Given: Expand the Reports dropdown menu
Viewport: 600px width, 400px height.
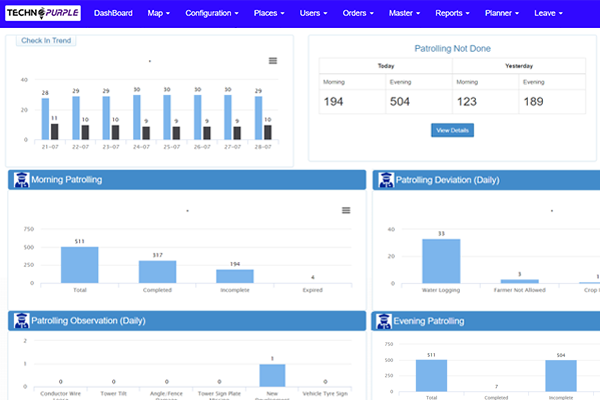Looking at the screenshot, I should pos(452,13).
